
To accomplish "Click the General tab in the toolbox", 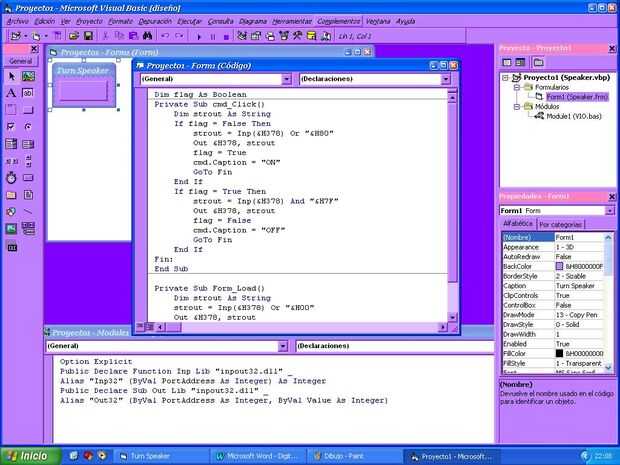I will click(x=21, y=61).
